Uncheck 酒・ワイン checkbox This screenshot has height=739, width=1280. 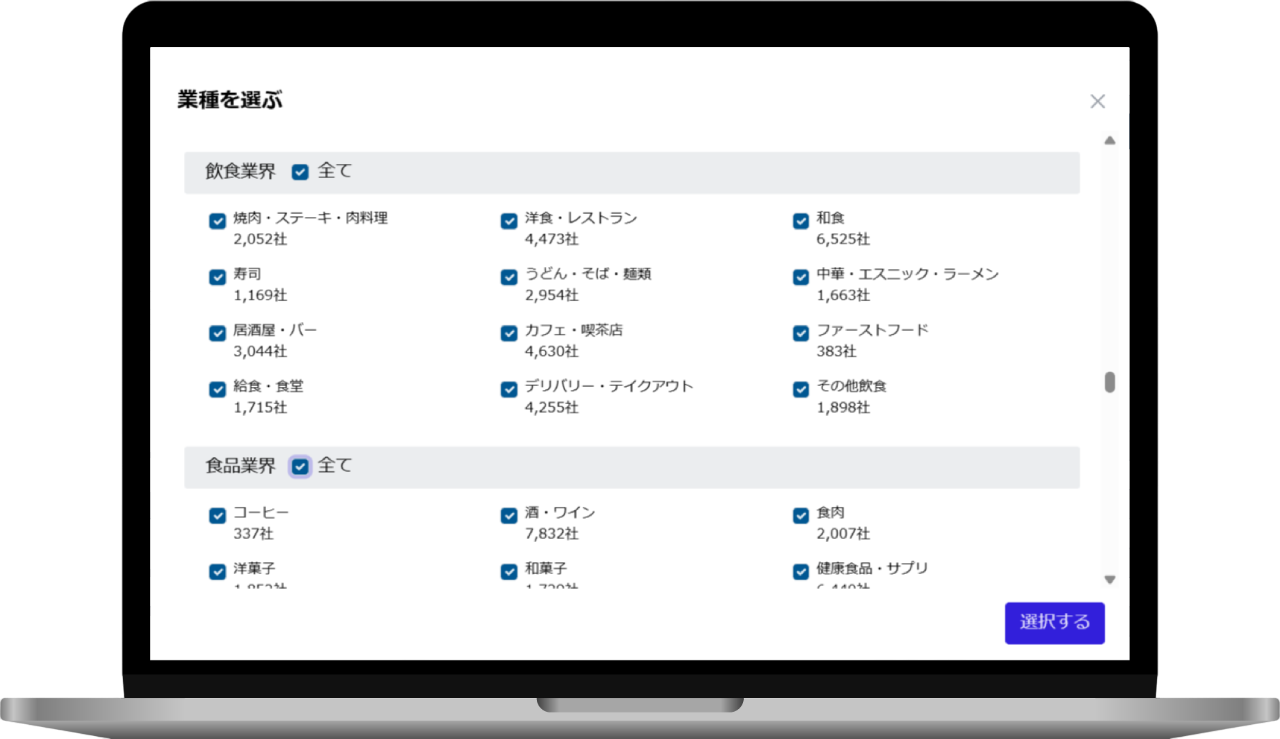pyautogui.click(x=509, y=515)
